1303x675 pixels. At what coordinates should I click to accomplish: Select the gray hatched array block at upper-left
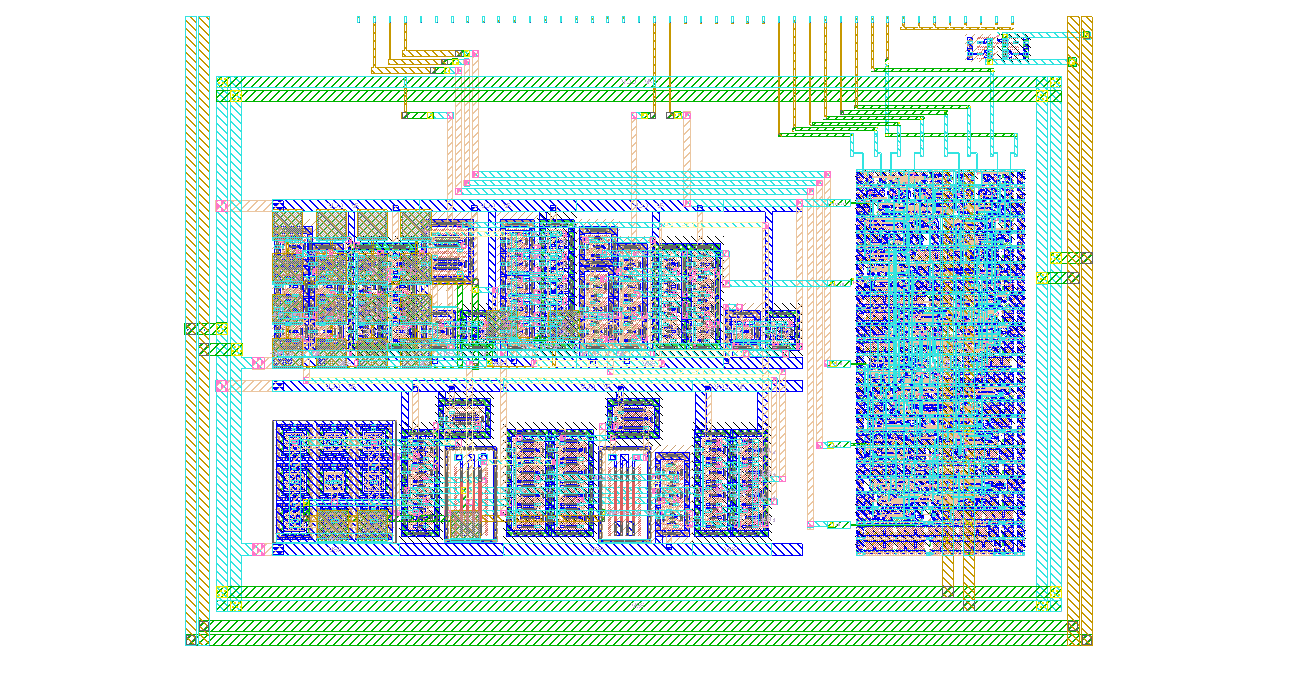(352, 288)
